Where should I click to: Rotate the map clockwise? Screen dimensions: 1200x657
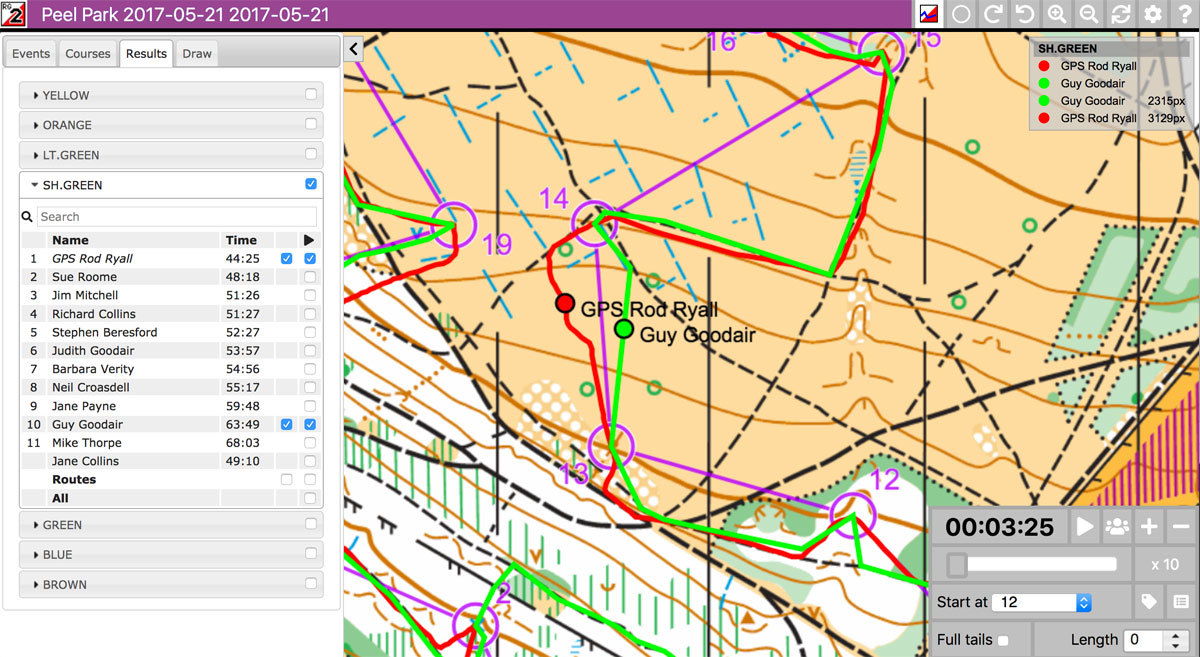tap(993, 14)
